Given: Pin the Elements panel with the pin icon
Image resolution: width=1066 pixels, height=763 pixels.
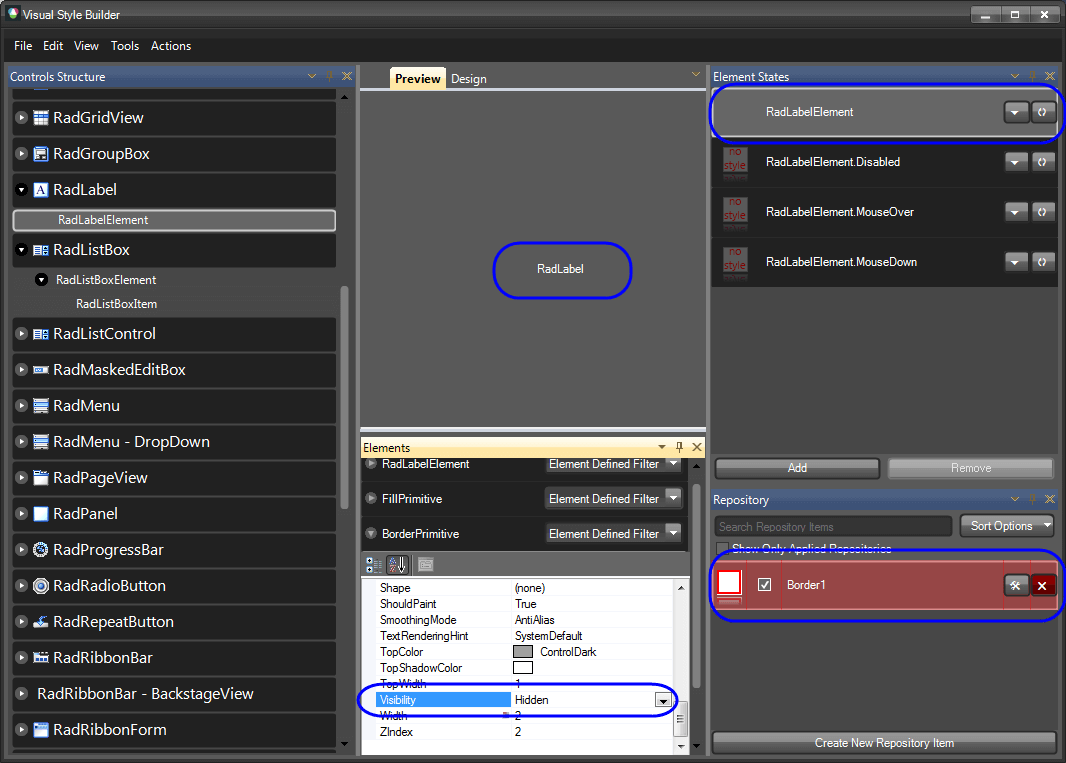Looking at the screenshot, I should tap(678, 447).
